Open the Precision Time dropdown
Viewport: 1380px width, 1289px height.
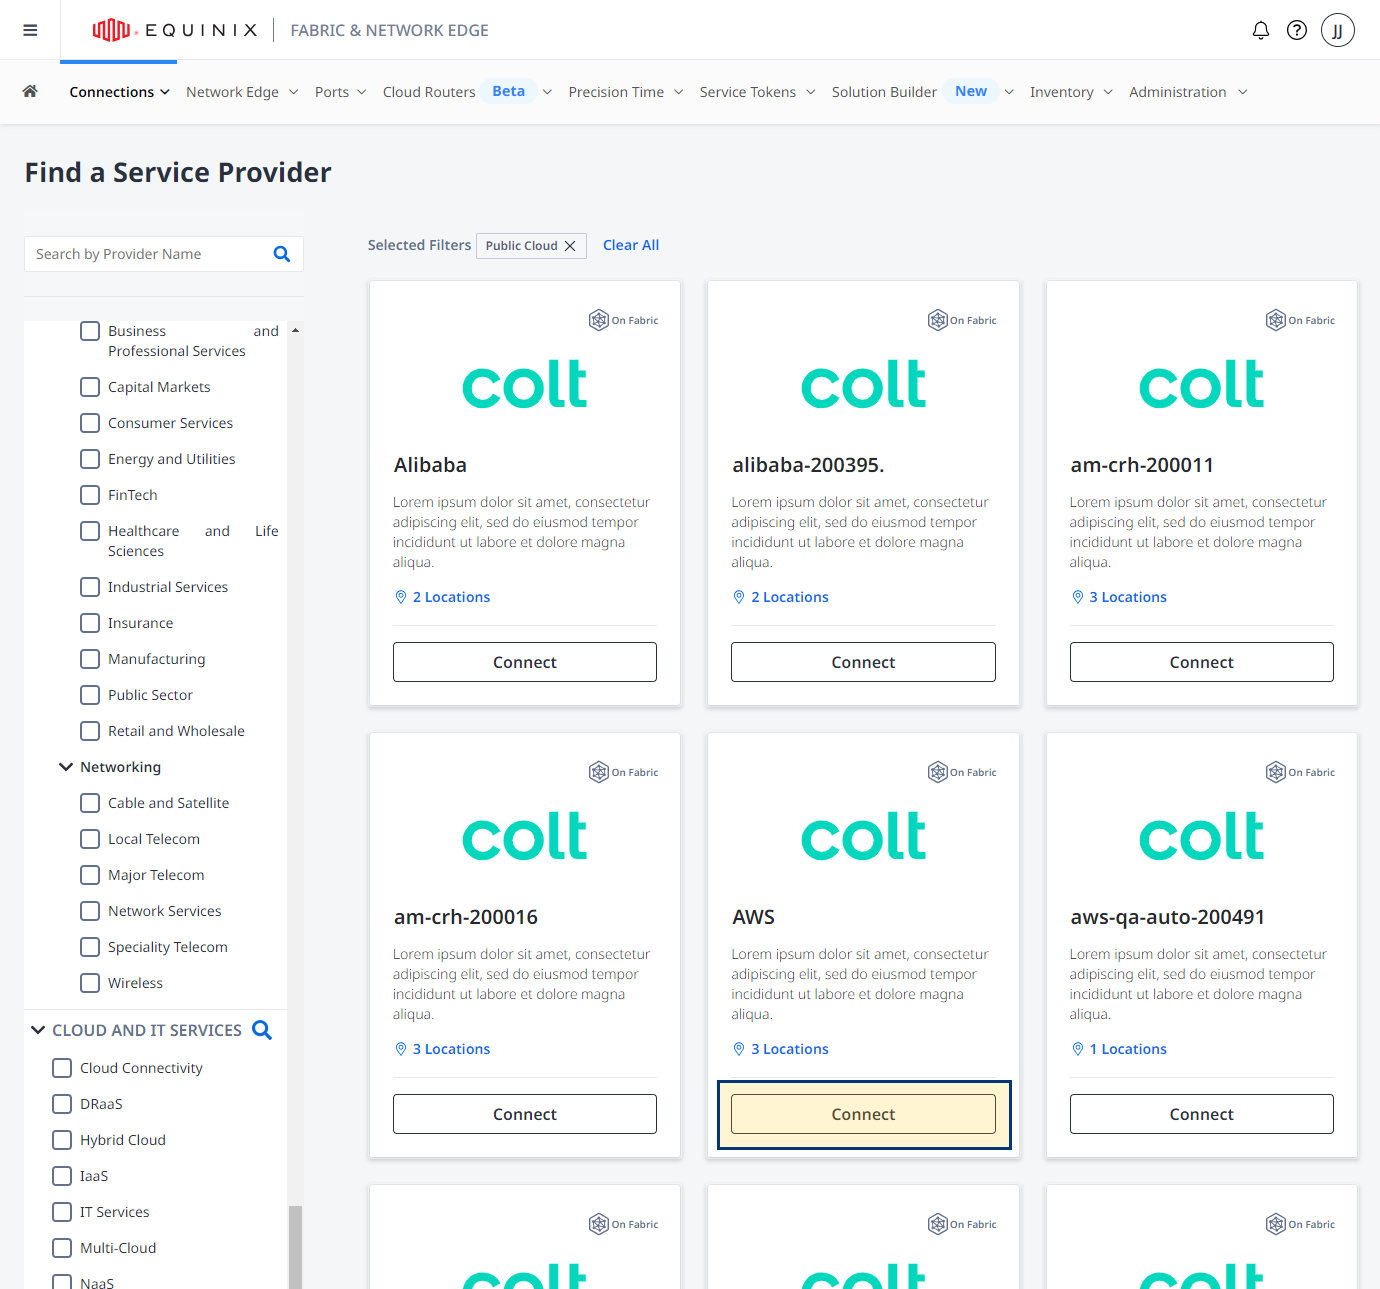pyautogui.click(x=626, y=92)
